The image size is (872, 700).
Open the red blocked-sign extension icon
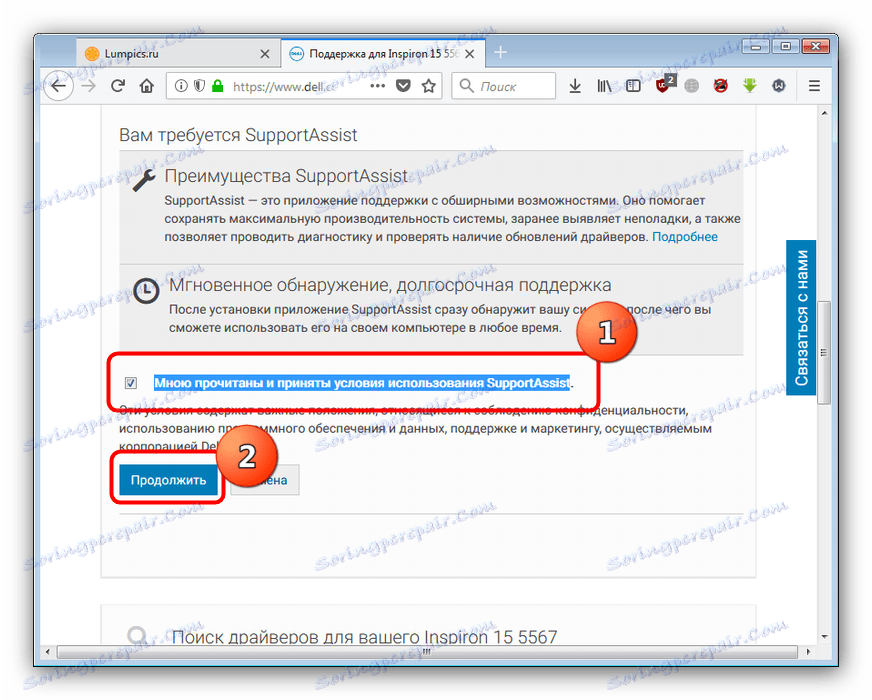click(721, 86)
